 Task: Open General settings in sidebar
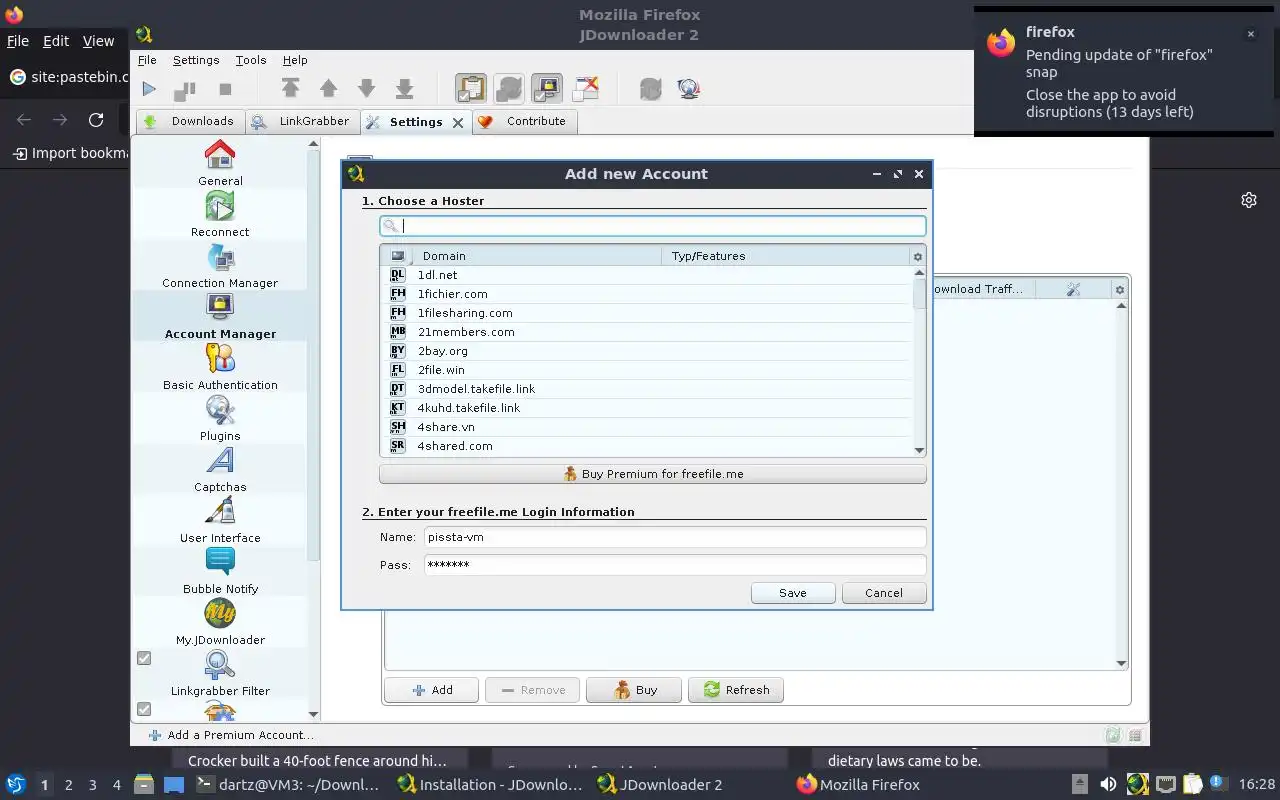point(220,163)
